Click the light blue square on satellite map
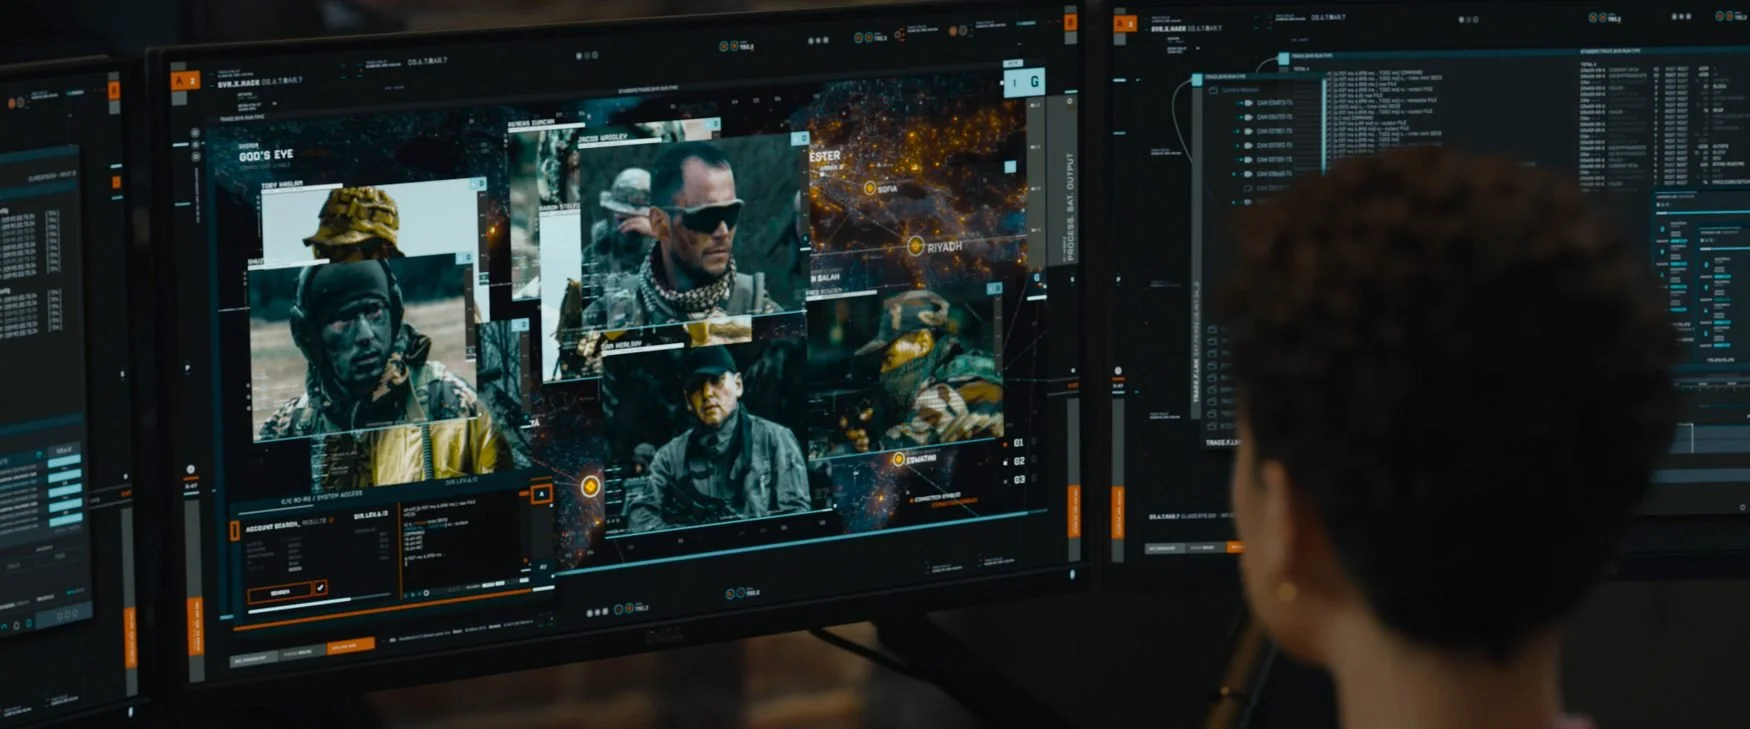This screenshot has height=729, width=1750. tap(1010, 167)
